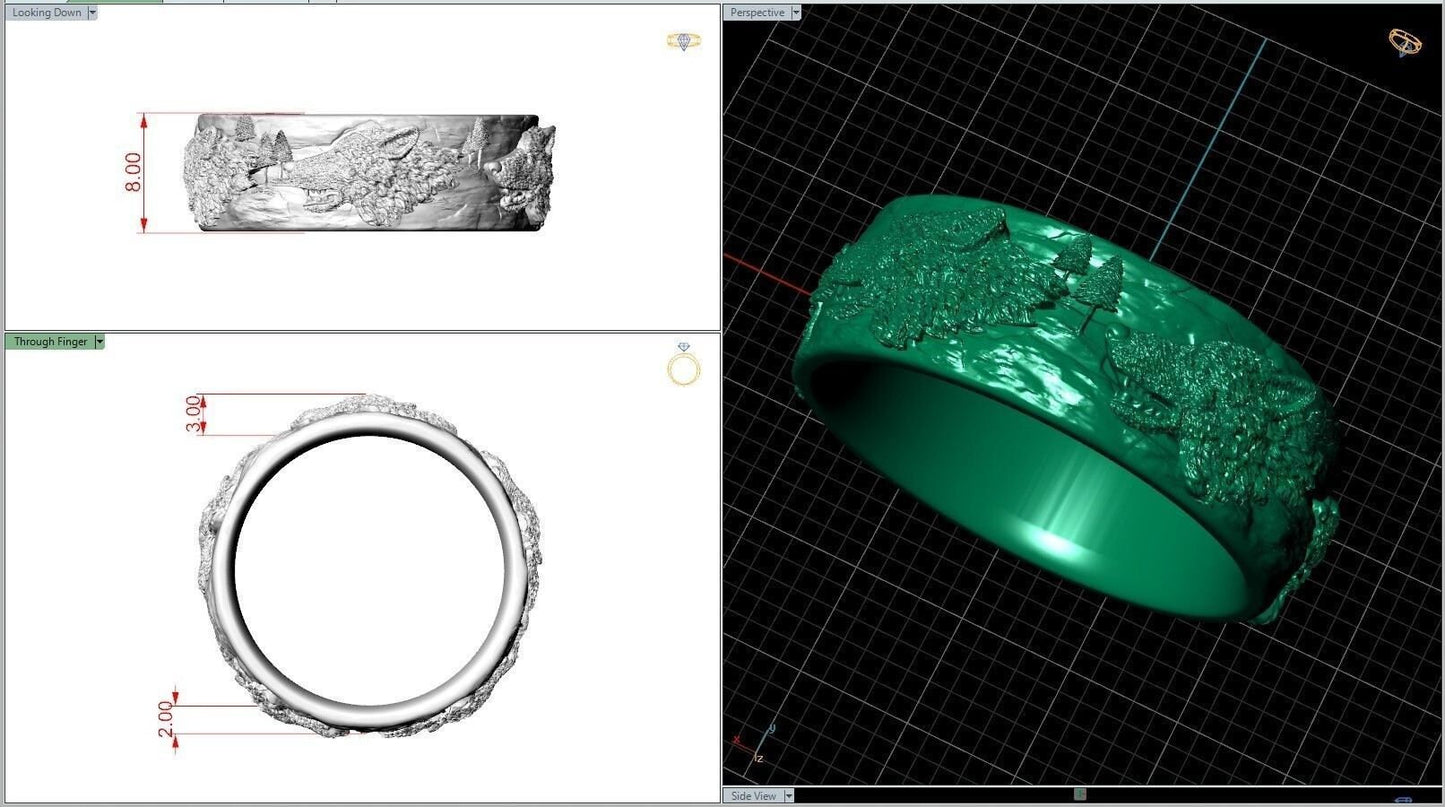Click the Through Finger viewport label

(x=50, y=342)
